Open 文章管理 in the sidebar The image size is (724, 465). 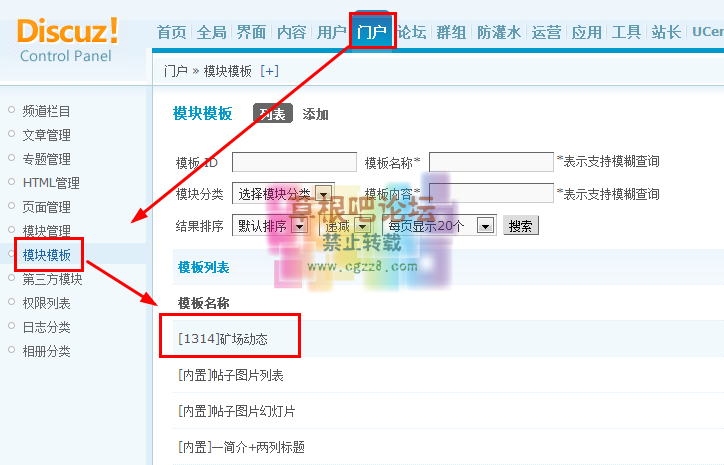(46, 135)
